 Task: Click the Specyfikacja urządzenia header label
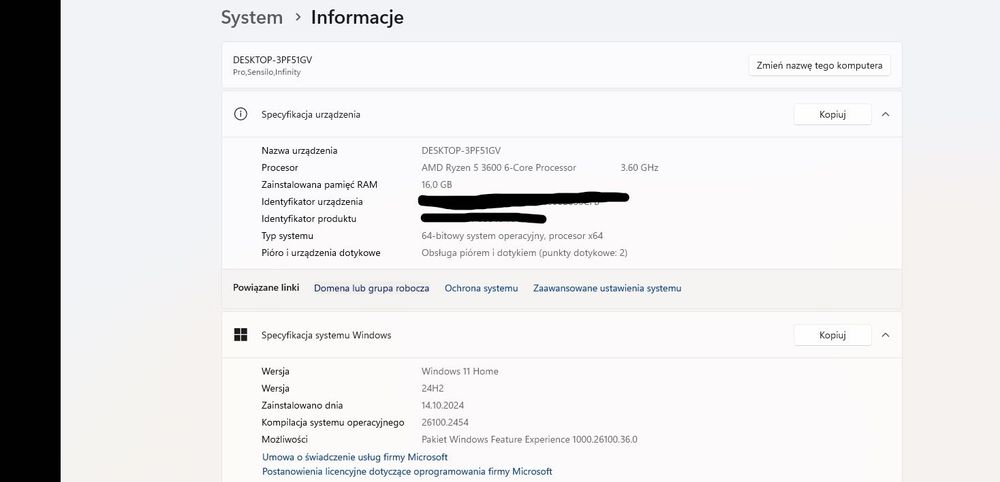tap(310, 114)
